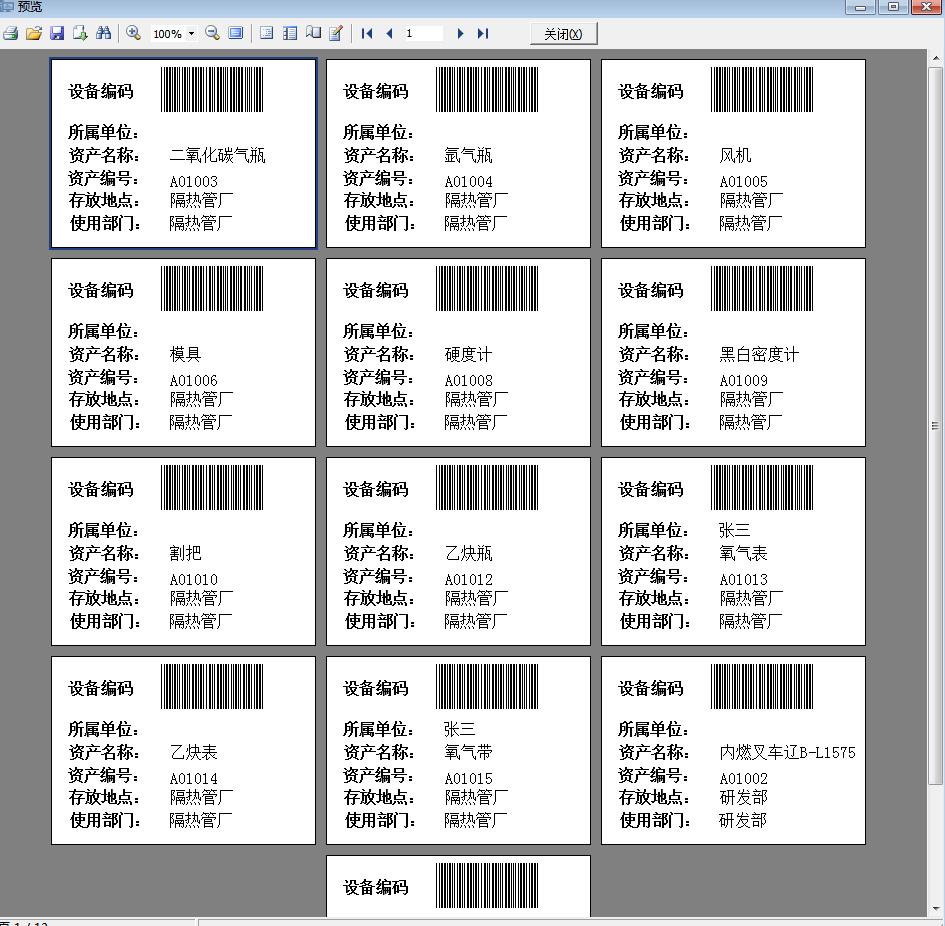Screen dimensions: 945x926
Task: Click the asset name 模具
Action: [x=185, y=354]
